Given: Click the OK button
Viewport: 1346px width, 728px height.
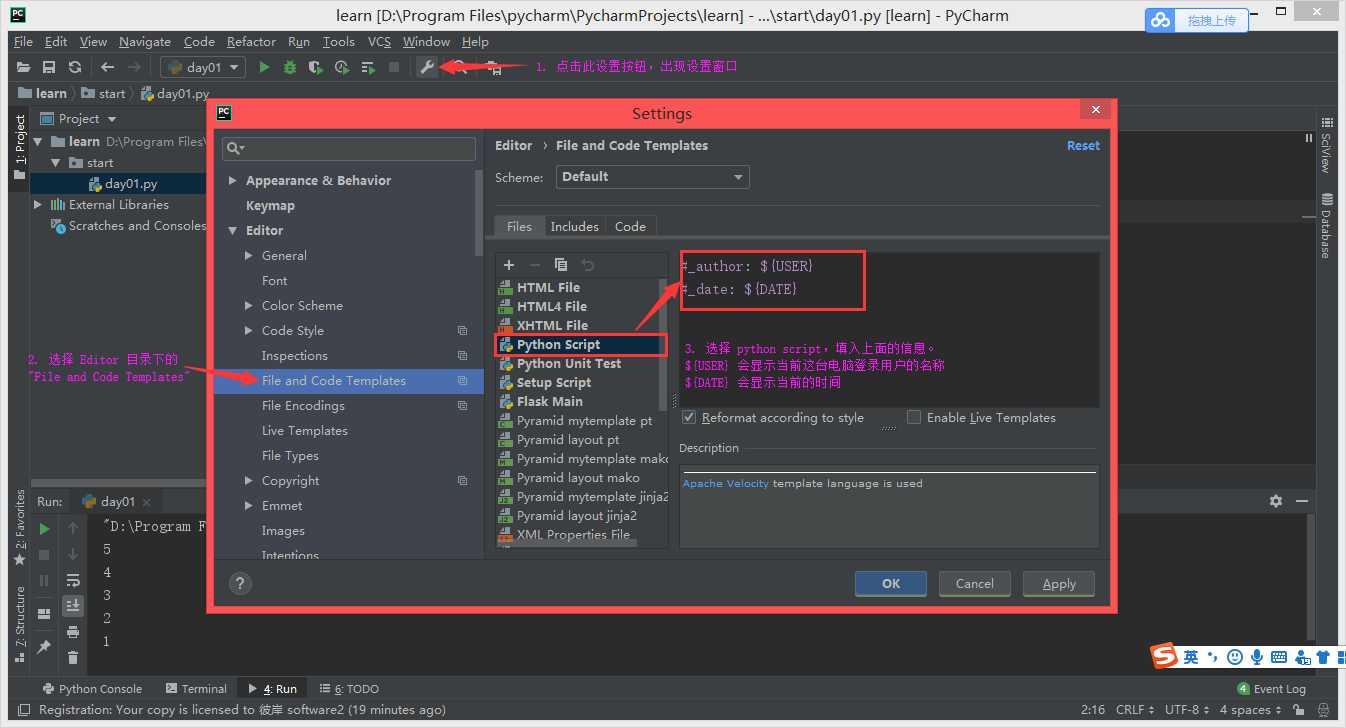Looking at the screenshot, I should point(890,584).
